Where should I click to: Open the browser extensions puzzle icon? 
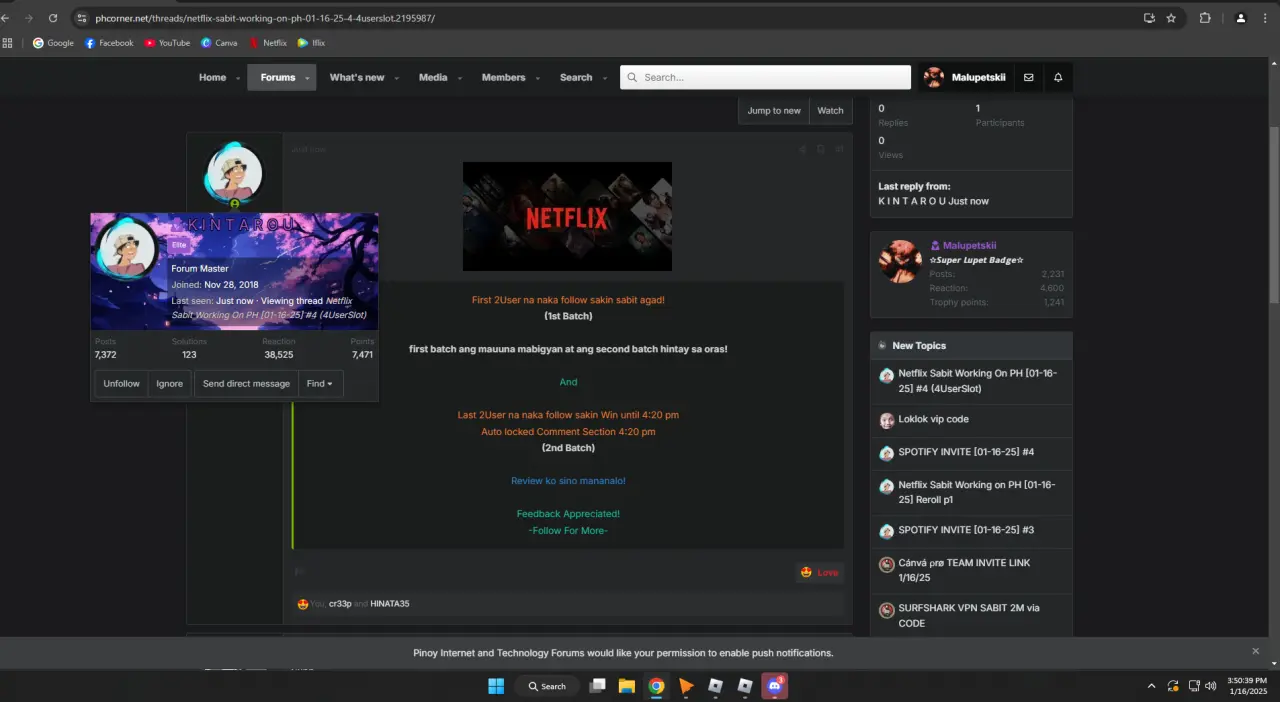point(1205,18)
